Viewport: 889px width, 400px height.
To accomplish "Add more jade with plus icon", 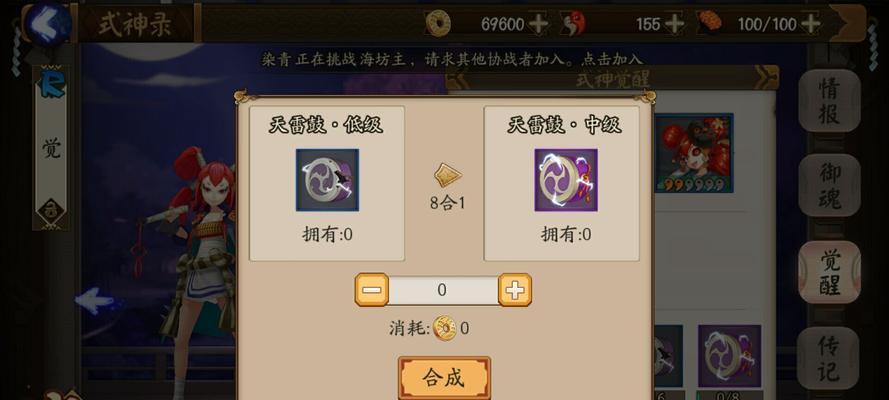I will tap(674, 24).
